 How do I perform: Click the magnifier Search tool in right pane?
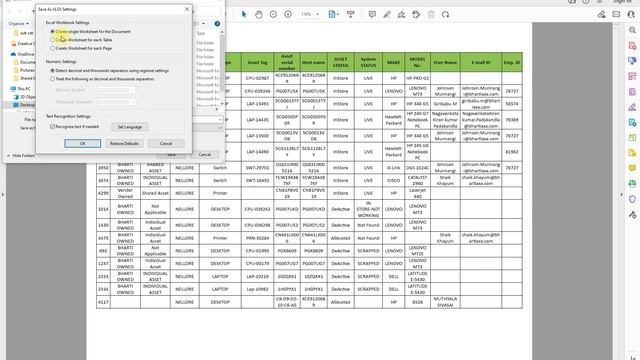coord(632,30)
